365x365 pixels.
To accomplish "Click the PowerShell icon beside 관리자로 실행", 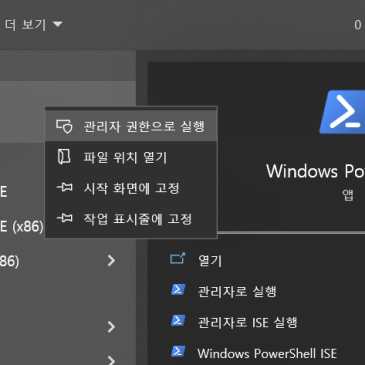I will click(178, 290).
